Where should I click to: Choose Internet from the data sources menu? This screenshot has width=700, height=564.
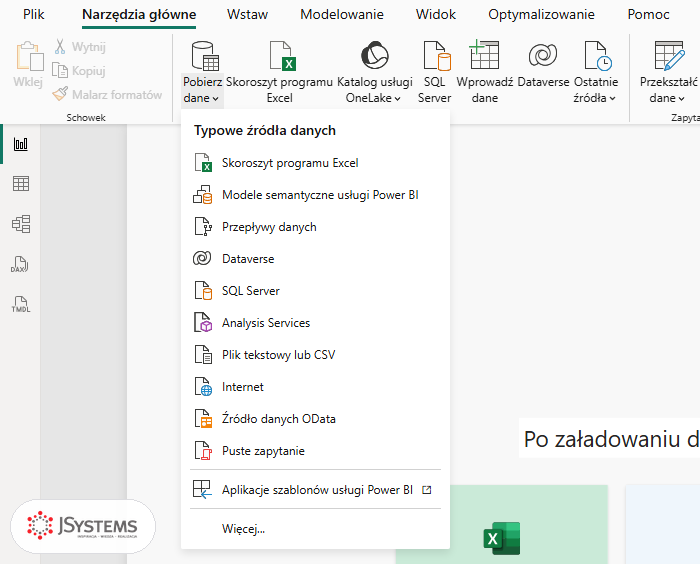click(315, 387)
